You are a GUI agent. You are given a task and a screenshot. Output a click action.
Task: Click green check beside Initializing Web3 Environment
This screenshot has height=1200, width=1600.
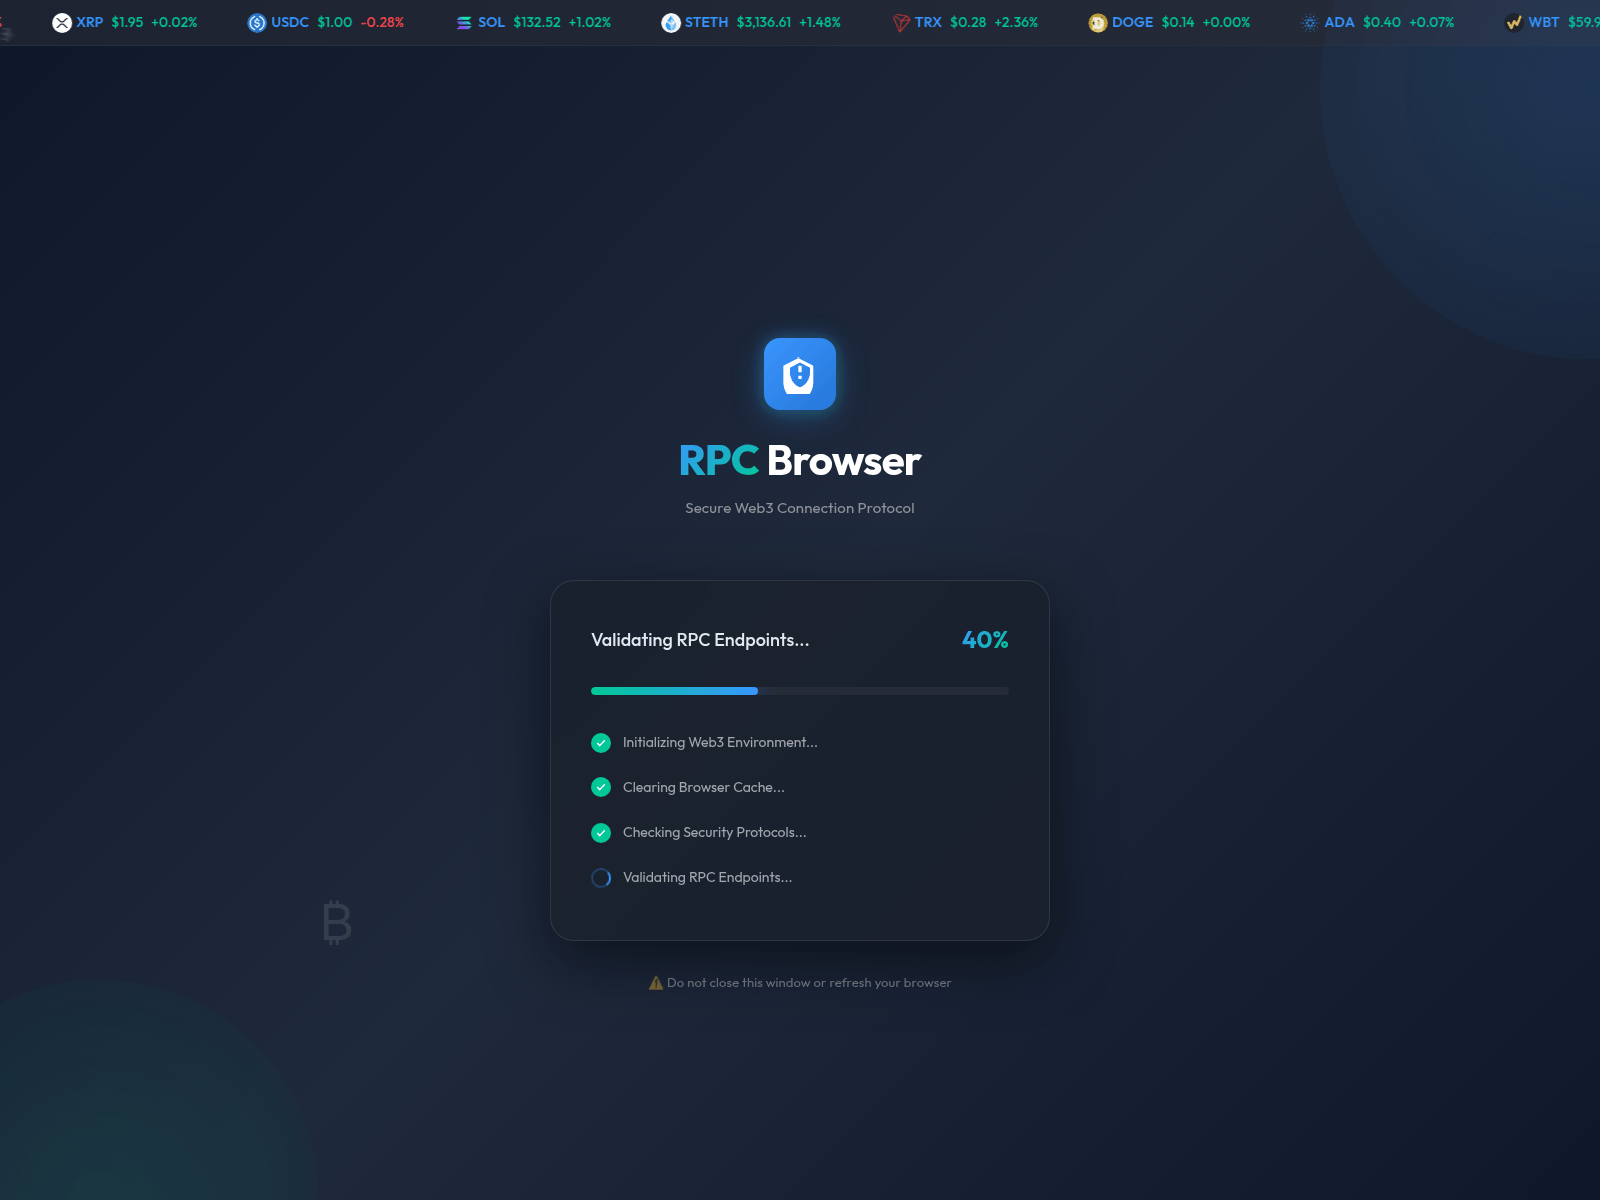pyautogui.click(x=601, y=742)
